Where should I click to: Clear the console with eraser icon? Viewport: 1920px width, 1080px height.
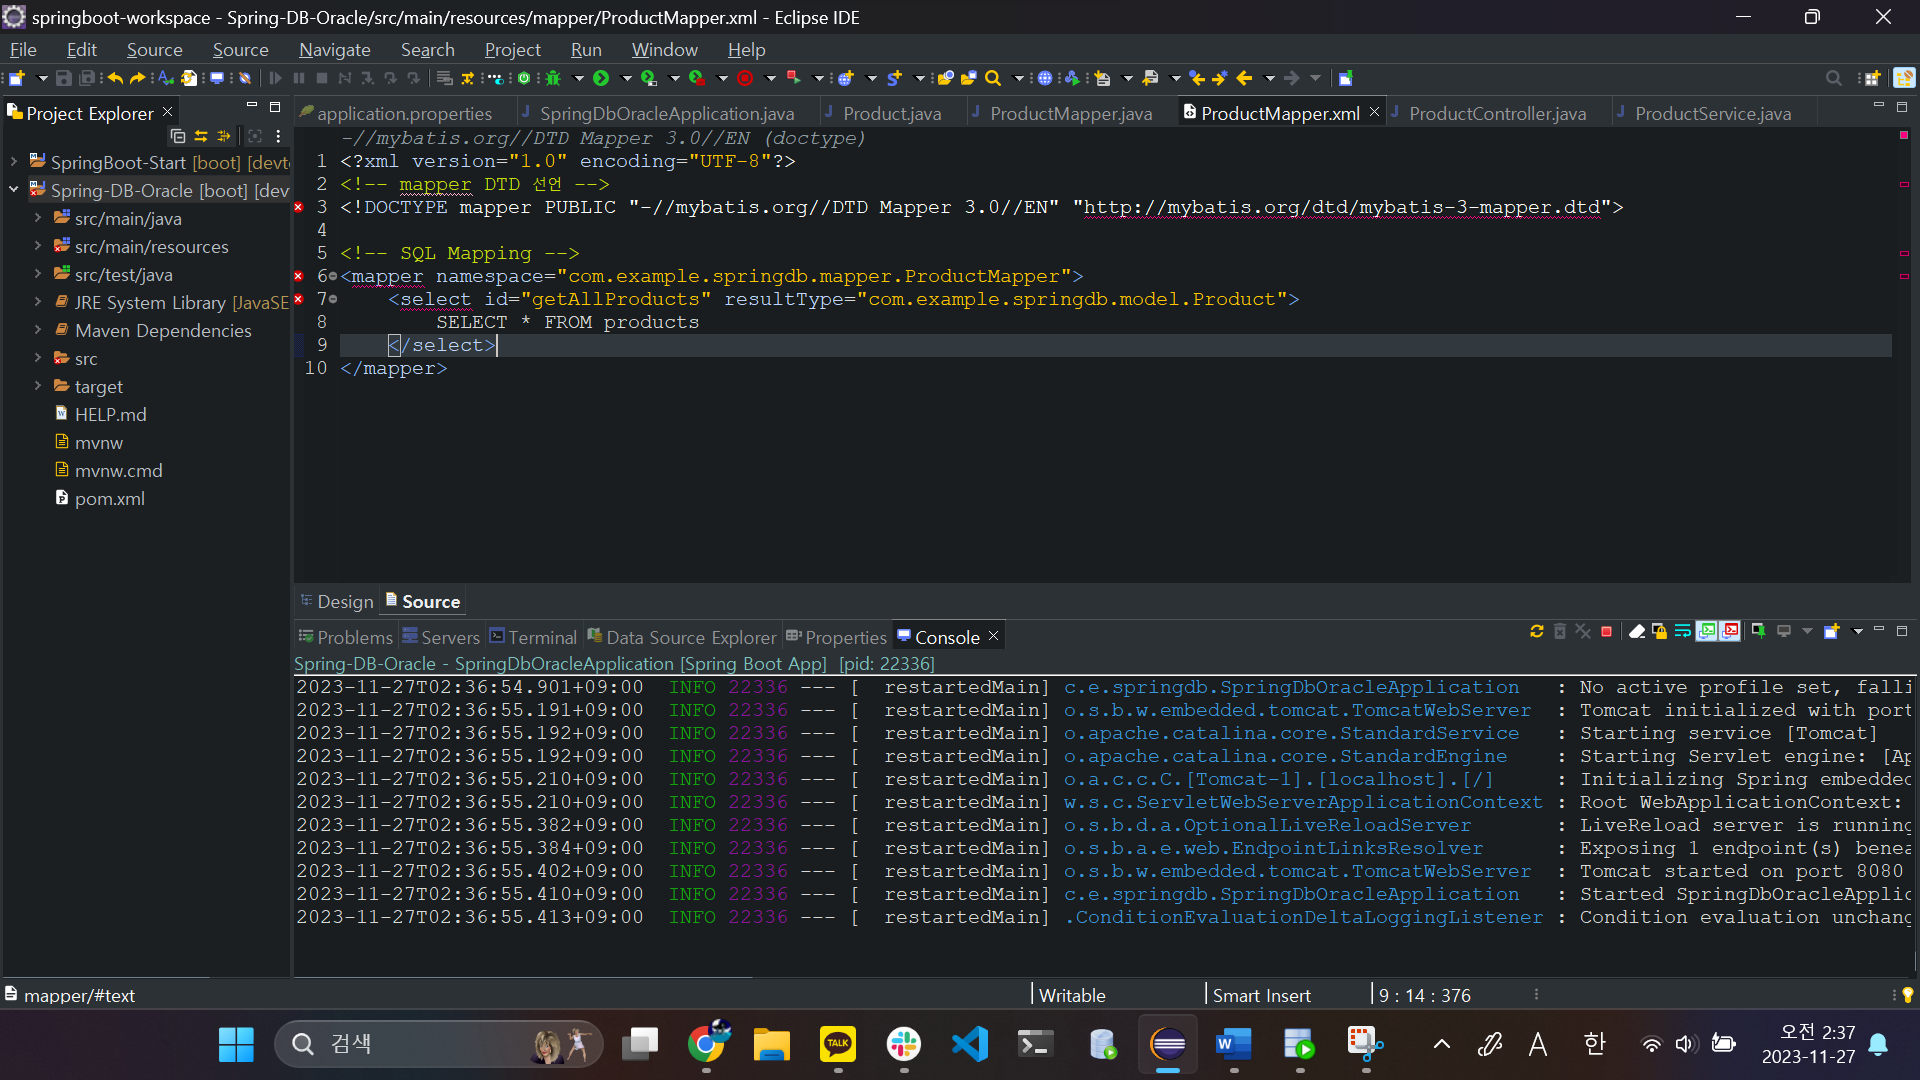pyautogui.click(x=1637, y=632)
